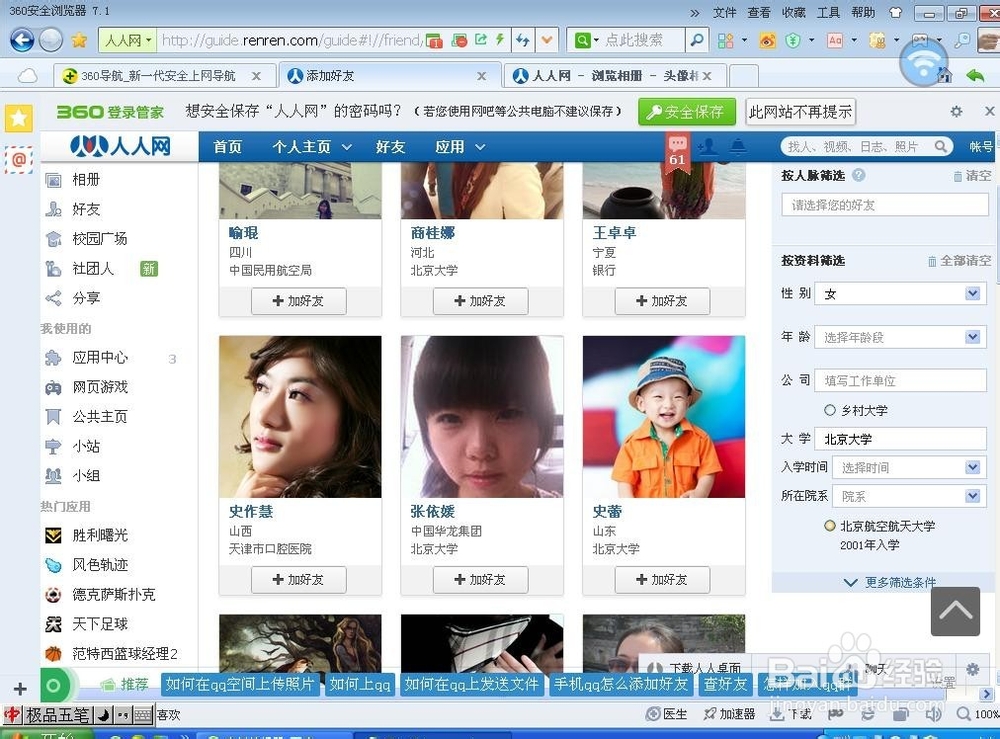Open the 性别 gender dropdown showing 女
Screen dimensions: 1000x739
[x=900, y=293]
